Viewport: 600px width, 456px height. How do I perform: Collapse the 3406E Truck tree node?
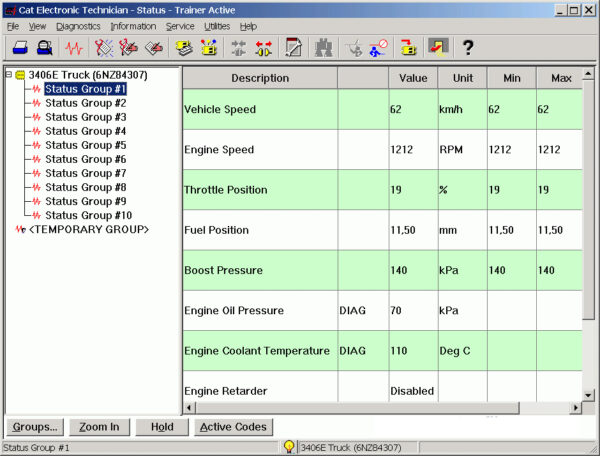(8, 74)
